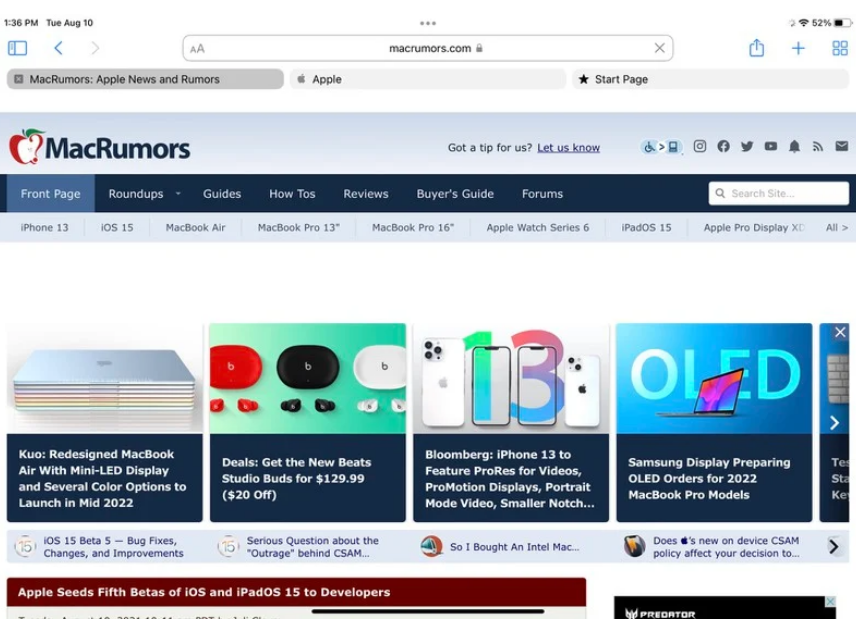Open the RSS feed icon
The width and height of the screenshot is (856, 620).
[817, 147]
